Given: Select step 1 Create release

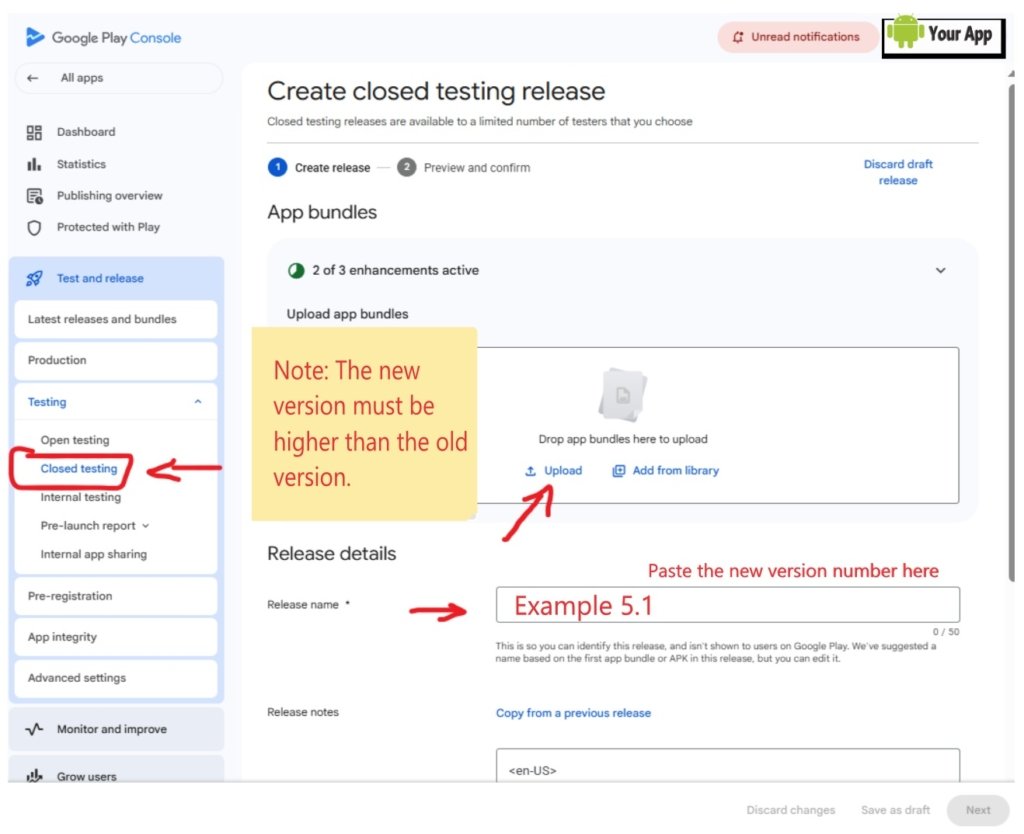Looking at the screenshot, I should 319,168.
